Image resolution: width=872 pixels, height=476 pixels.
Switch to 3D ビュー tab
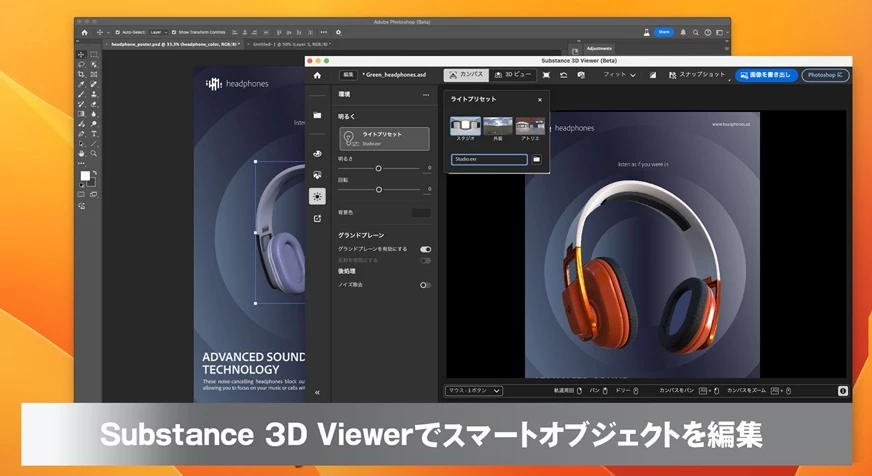pos(512,75)
